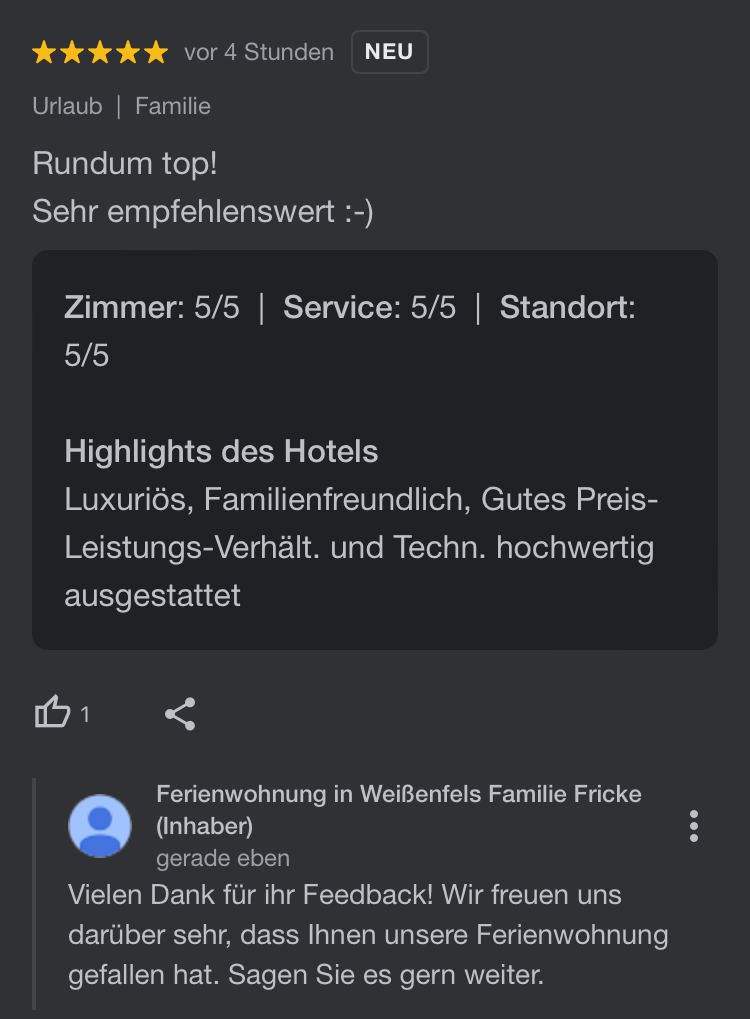Like the review with thumbs-up icon

click(x=52, y=713)
